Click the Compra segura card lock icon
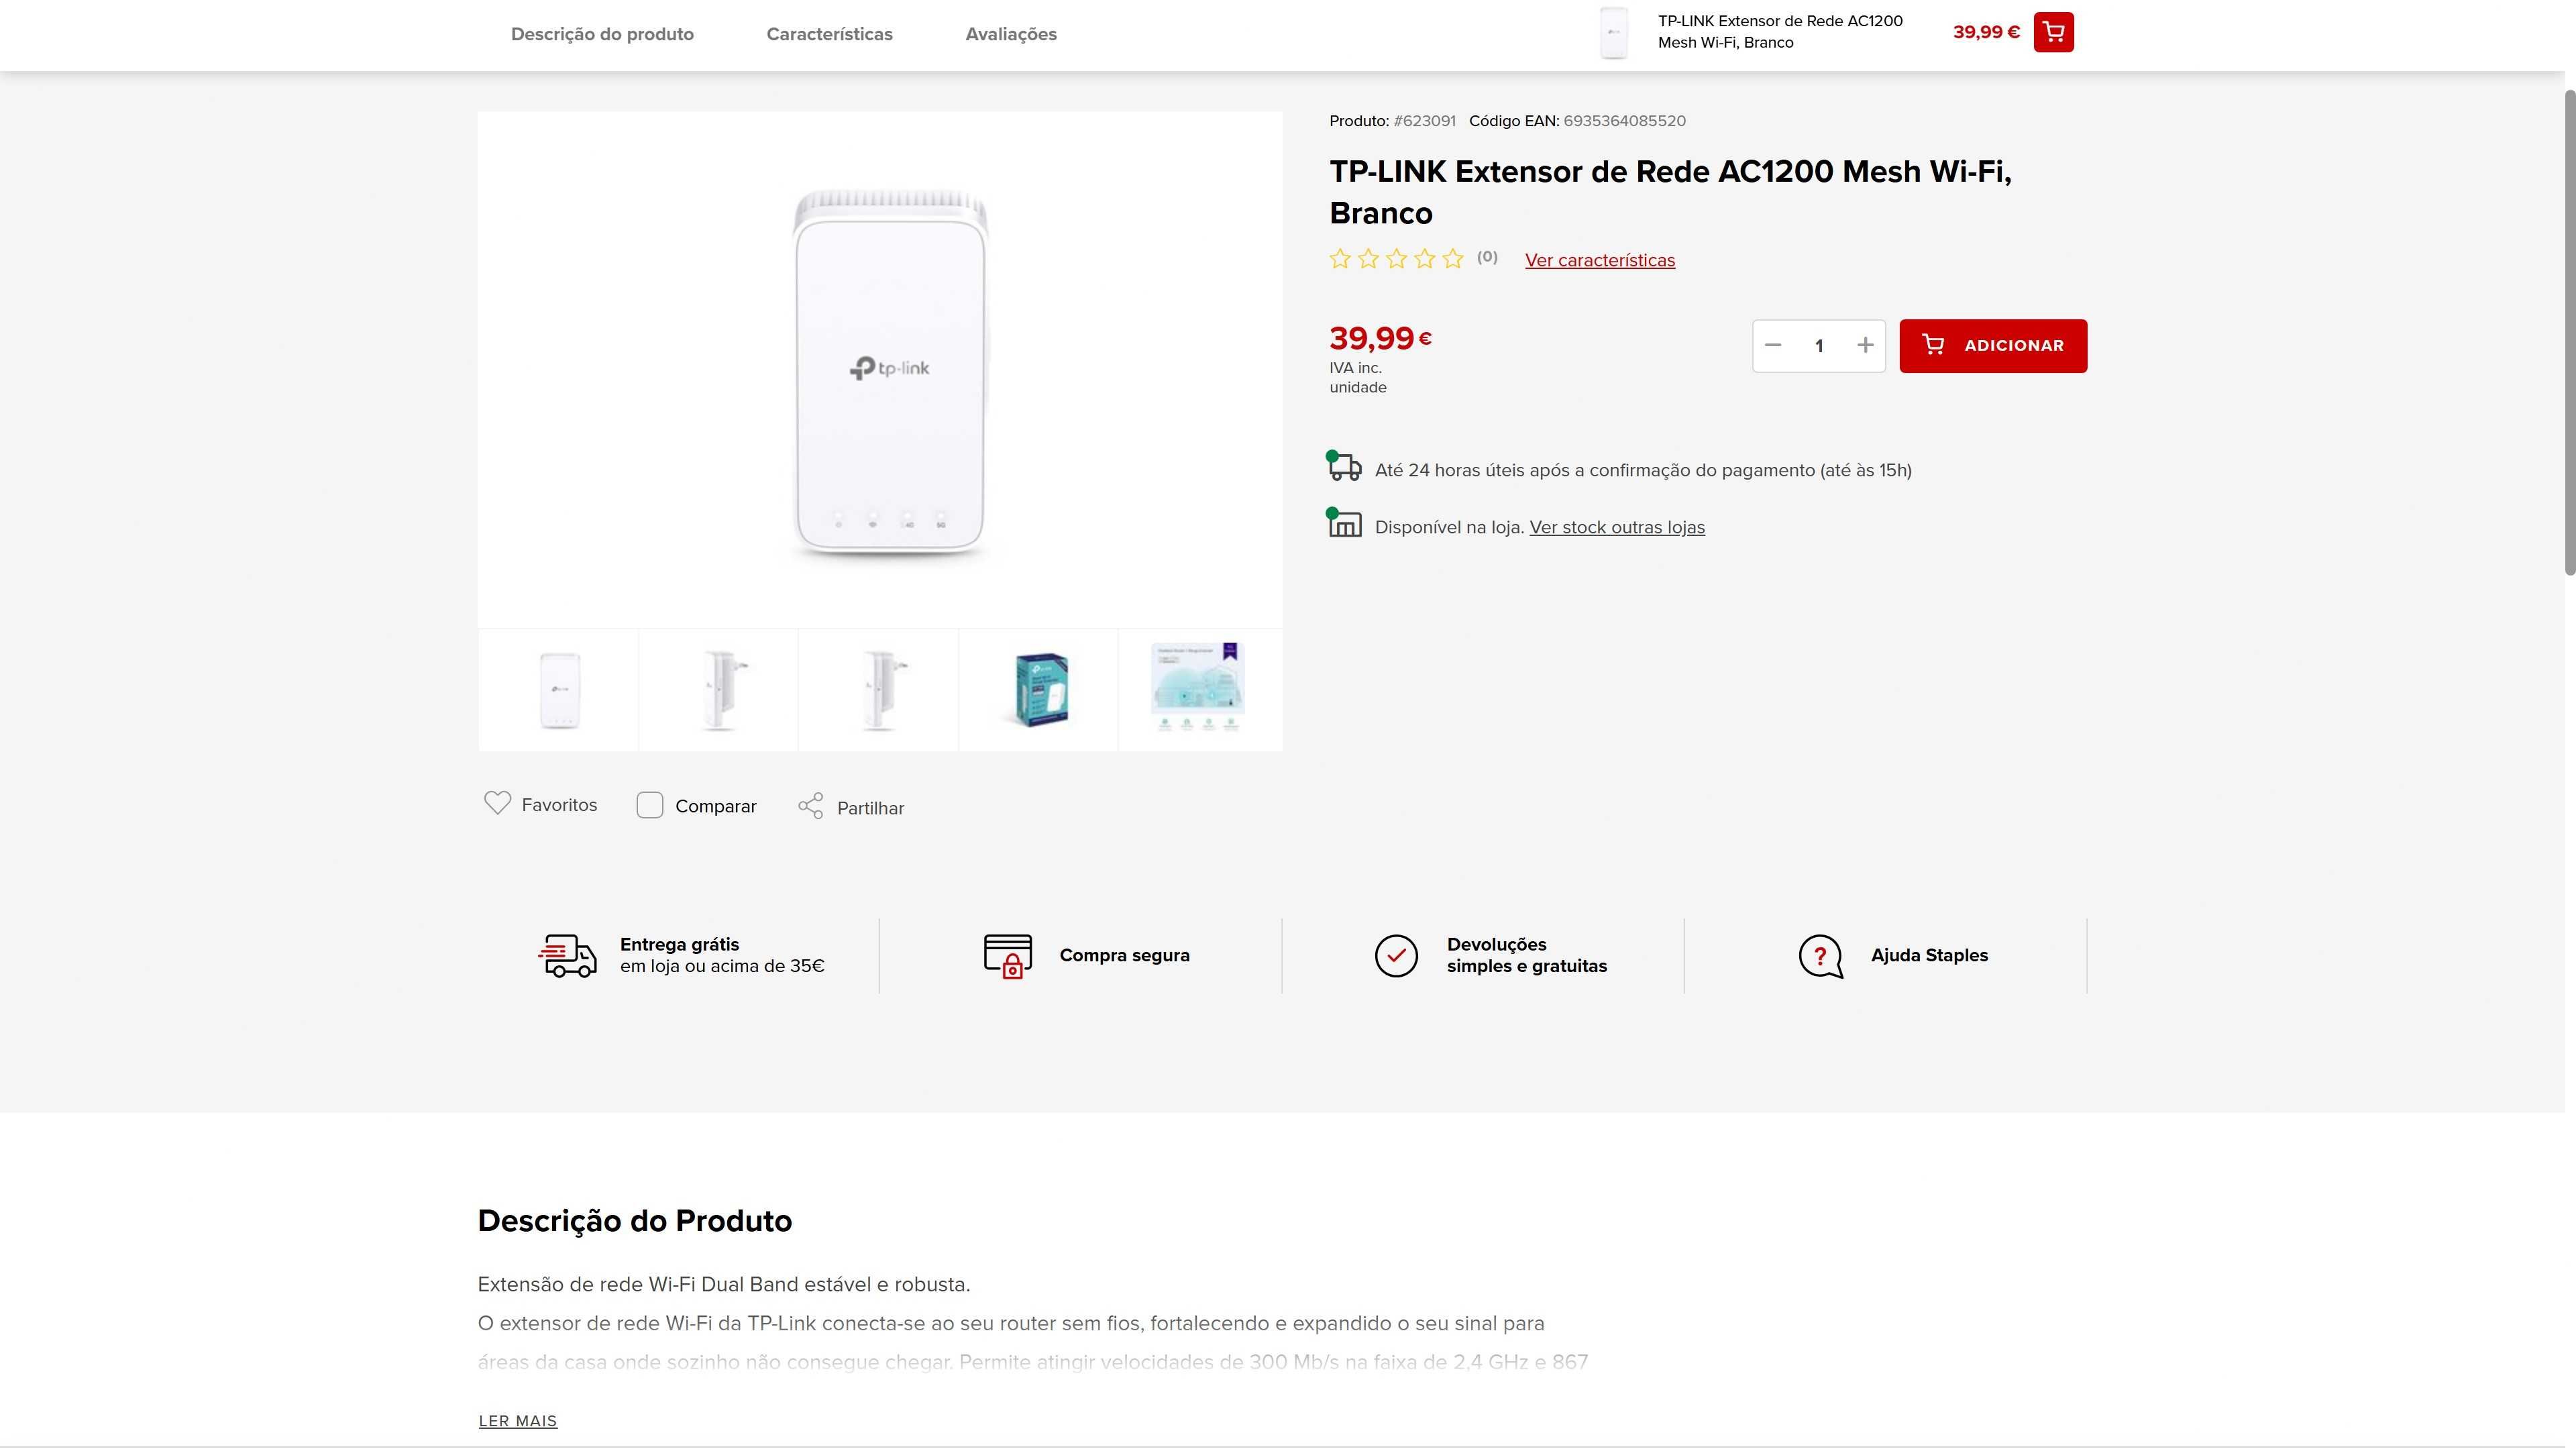This screenshot has height=1449, width=2576. tap(1007, 956)
